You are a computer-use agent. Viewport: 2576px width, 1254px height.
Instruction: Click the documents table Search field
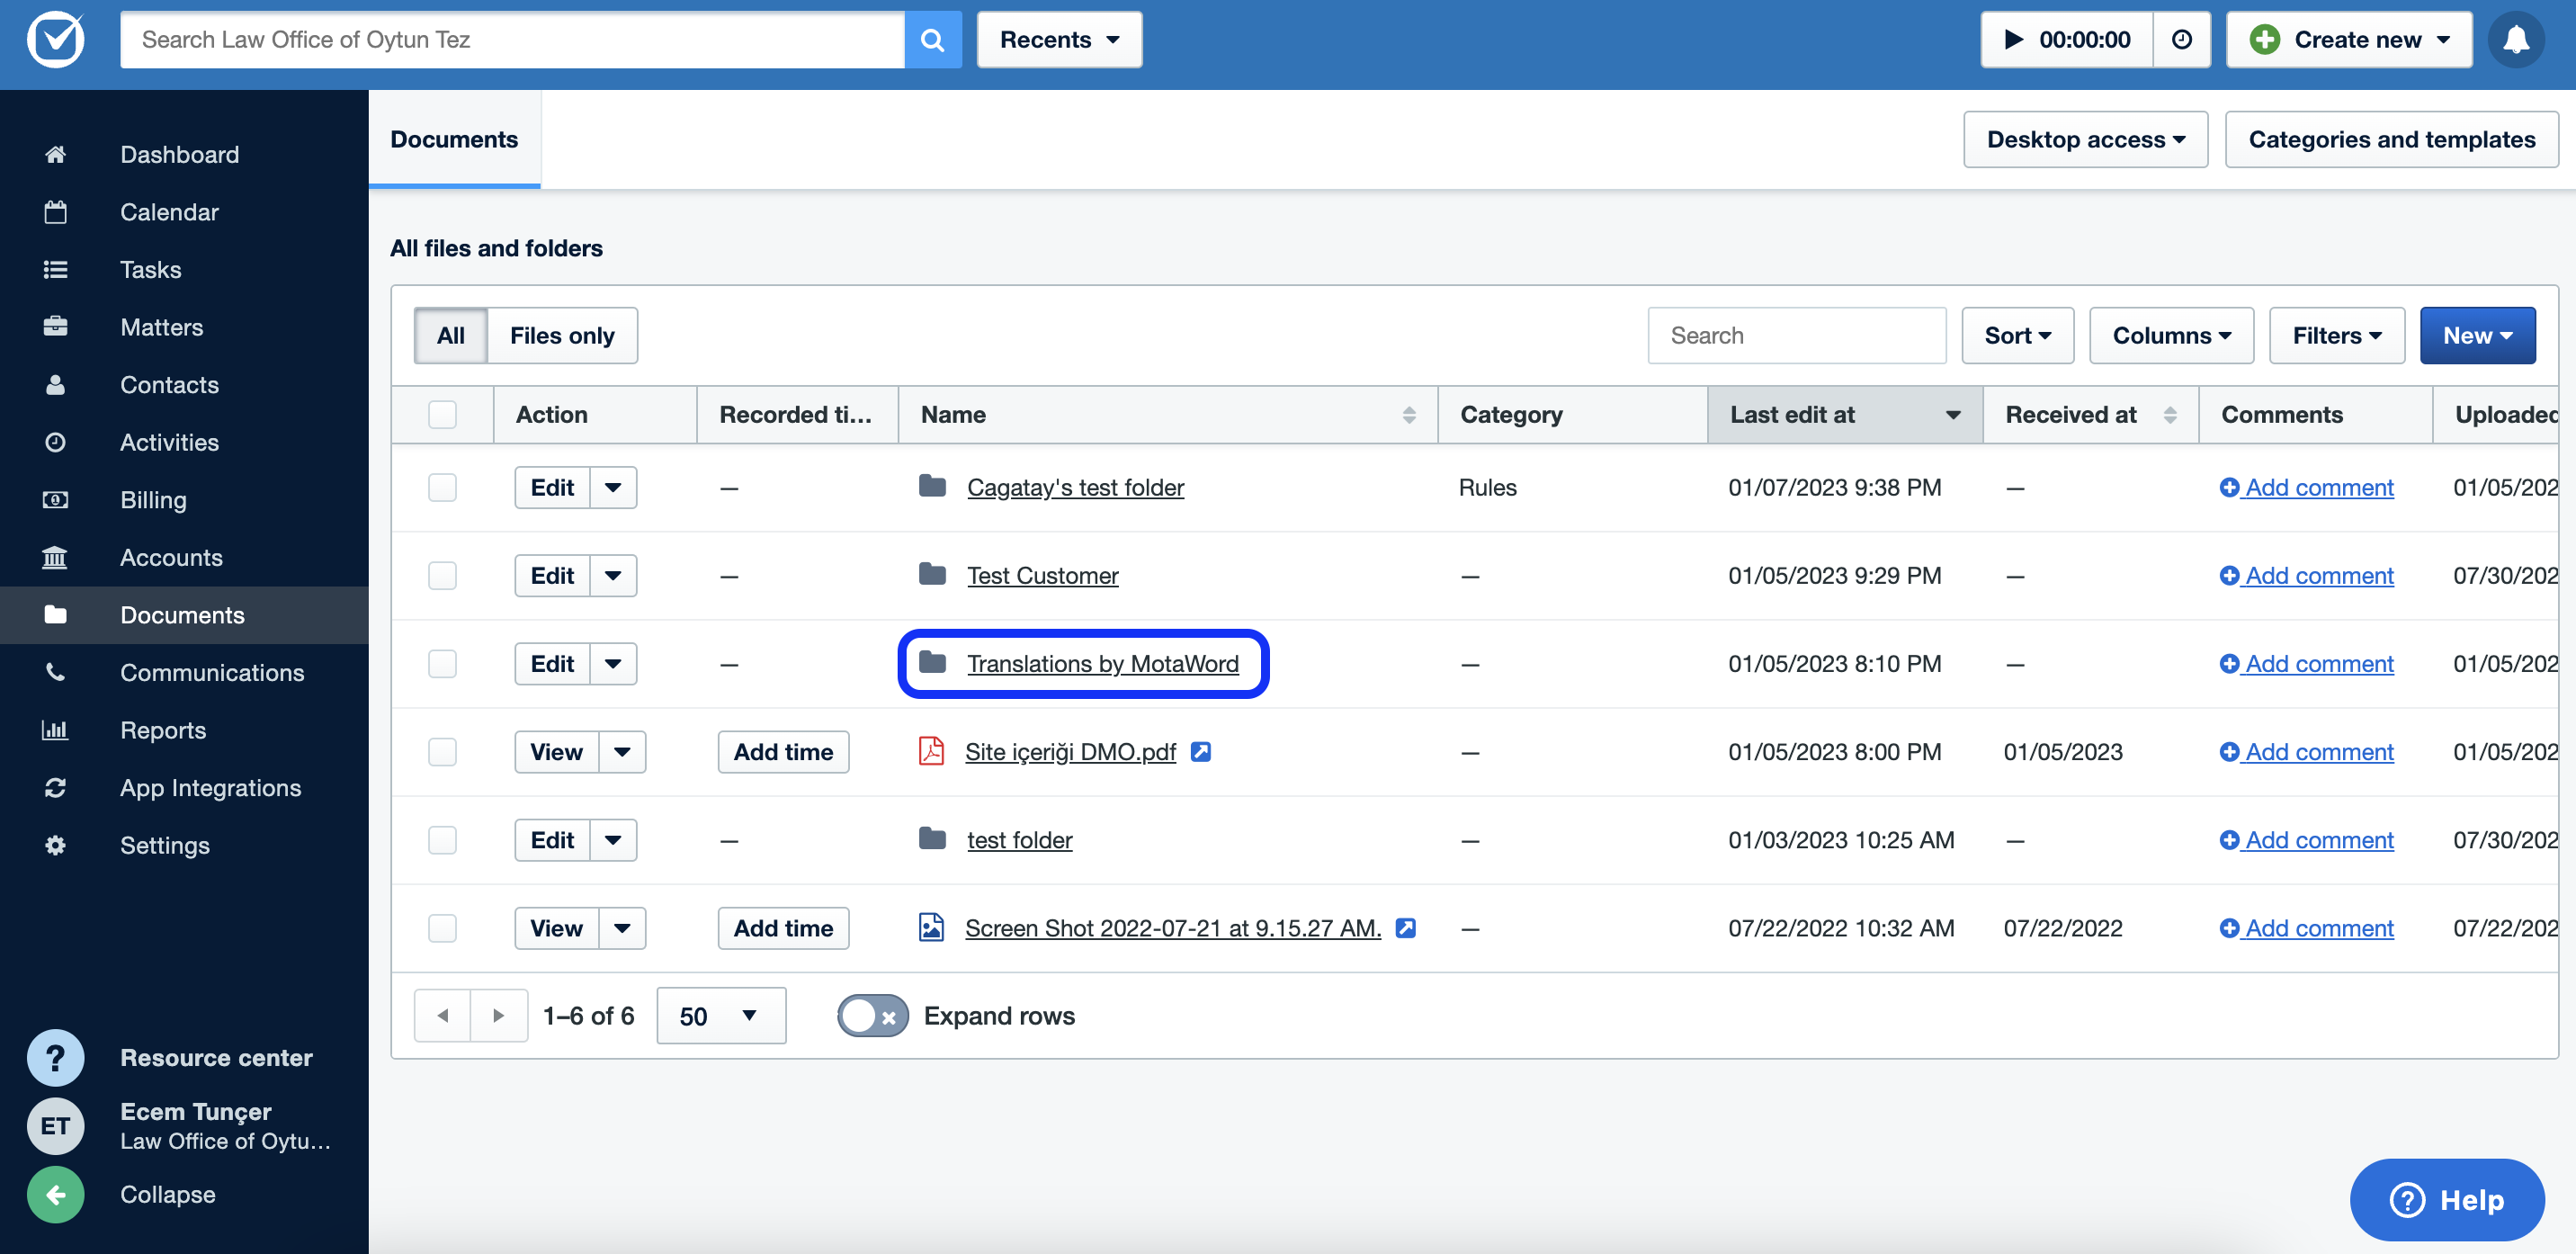coord(1795,335)
